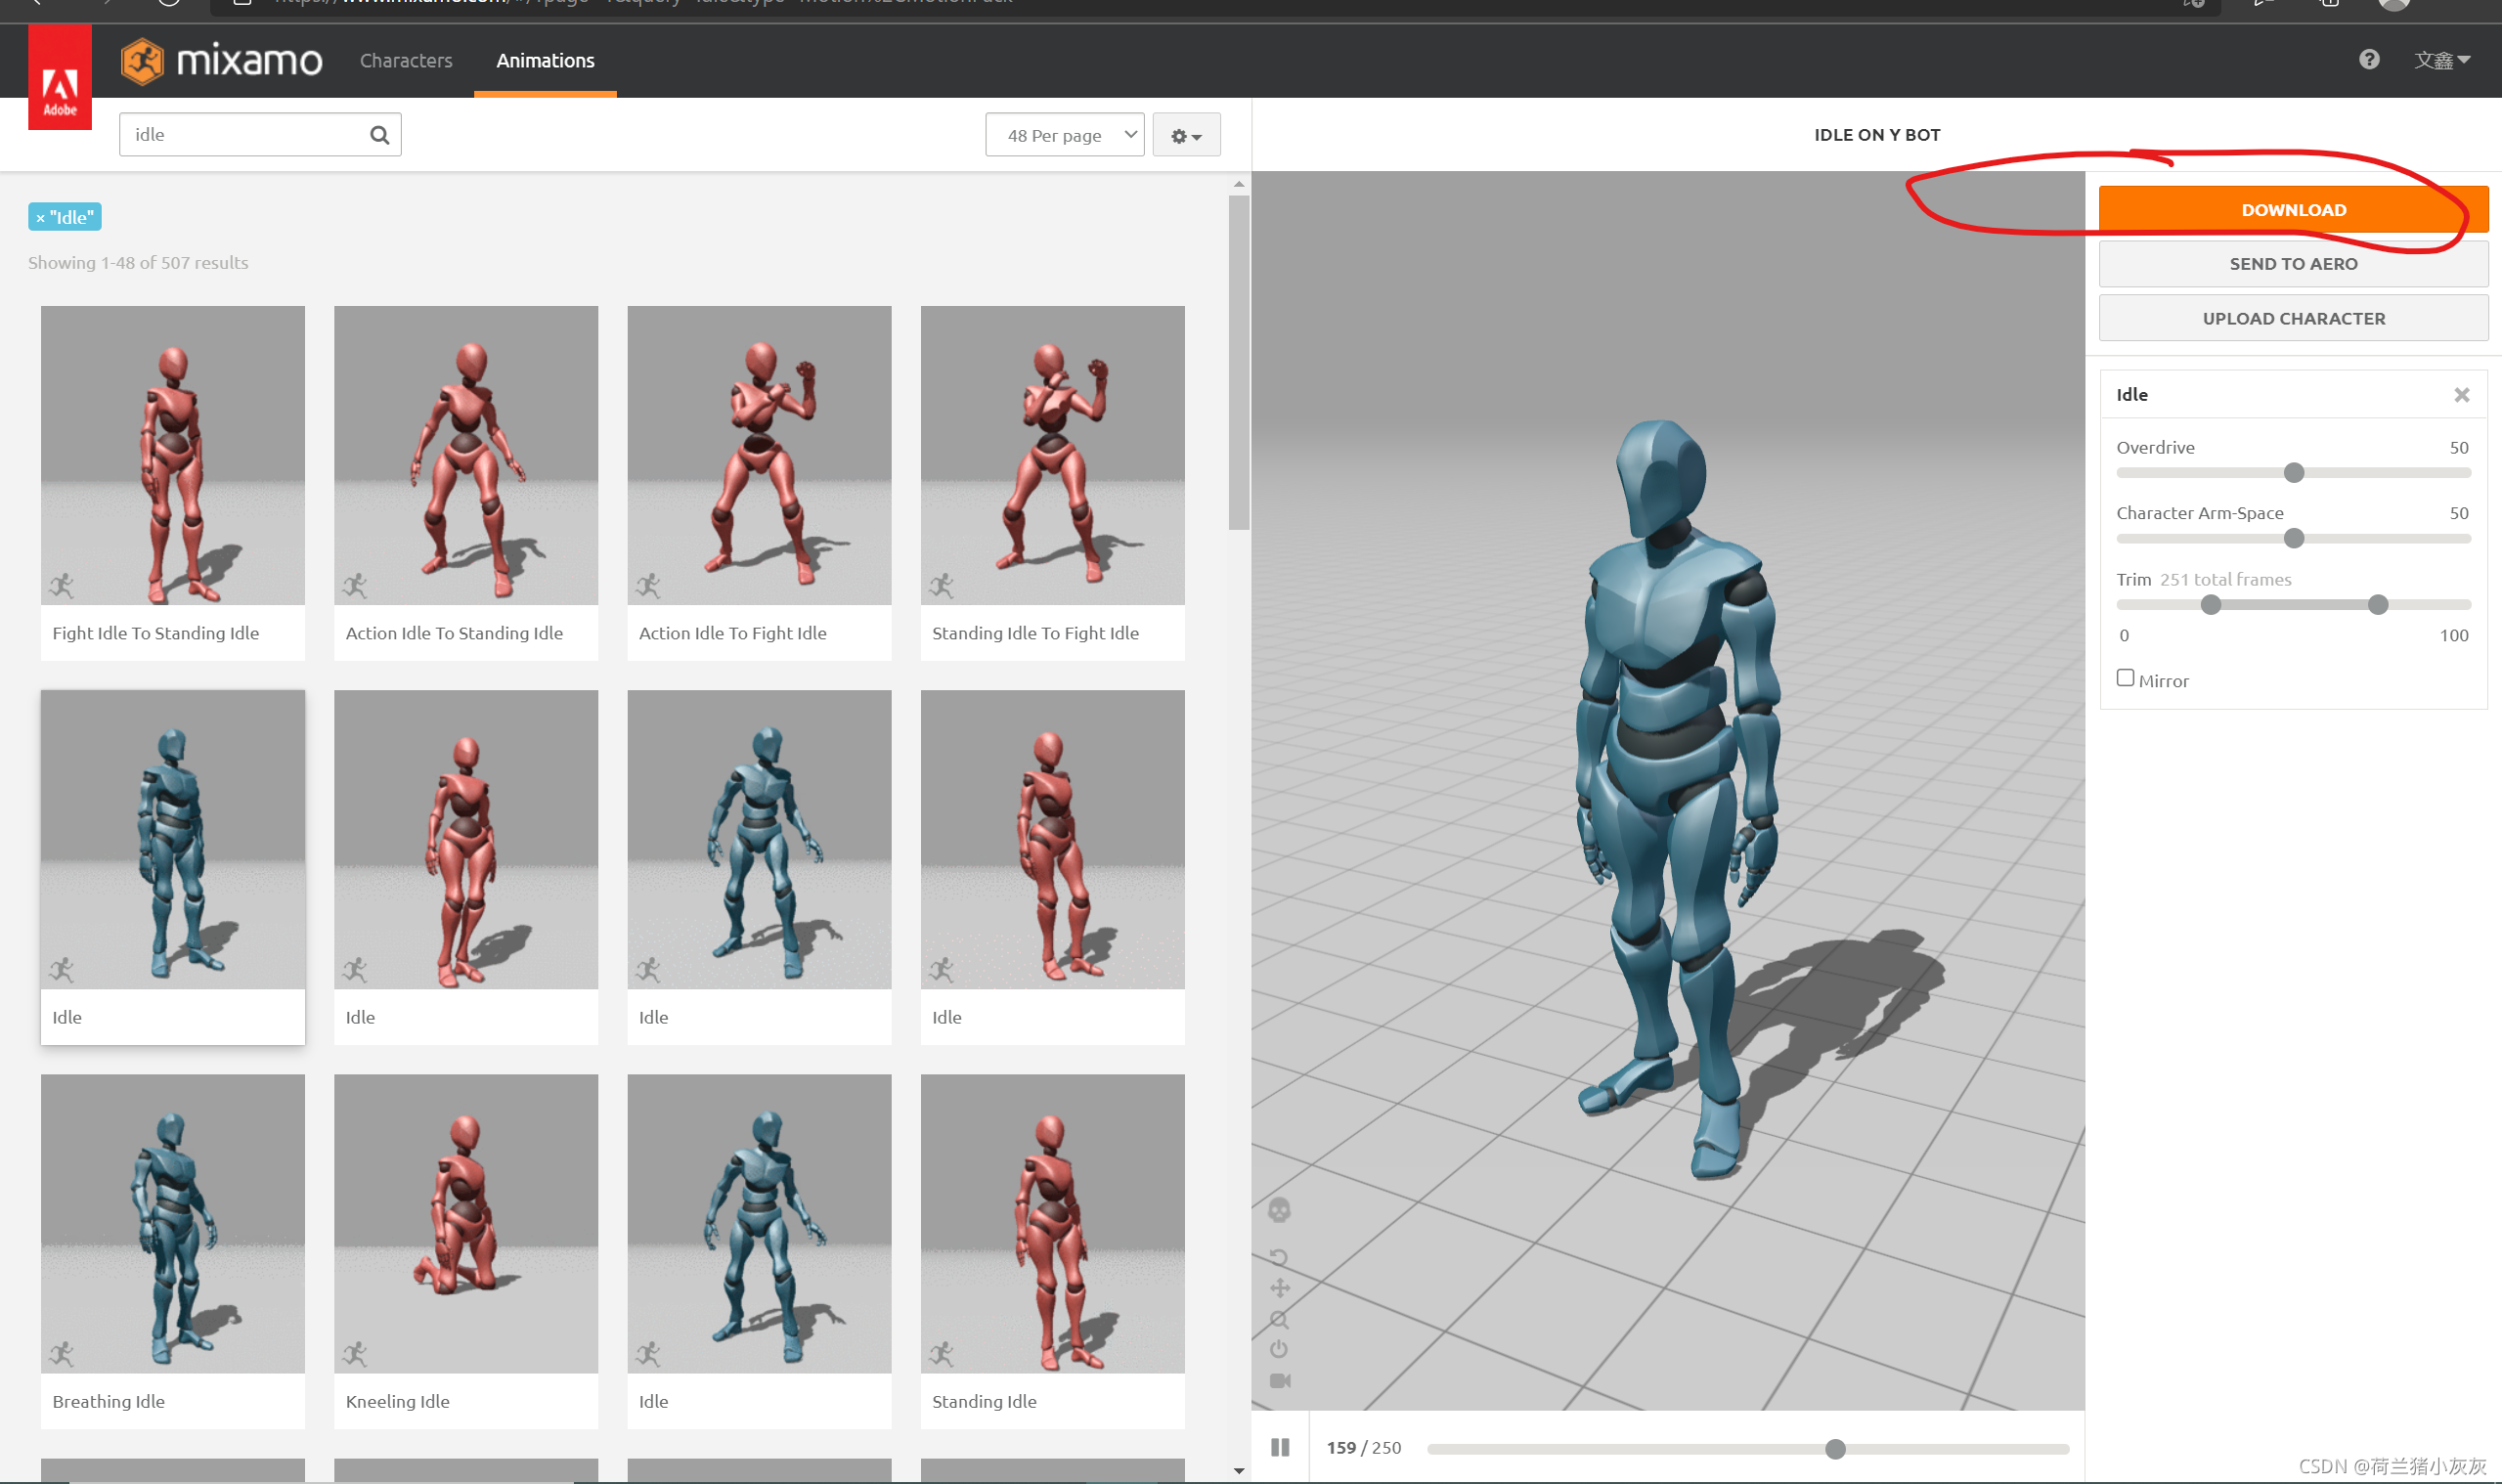
Task: Expand the gear settings dropdown
Action: [x=1186, y=135]
